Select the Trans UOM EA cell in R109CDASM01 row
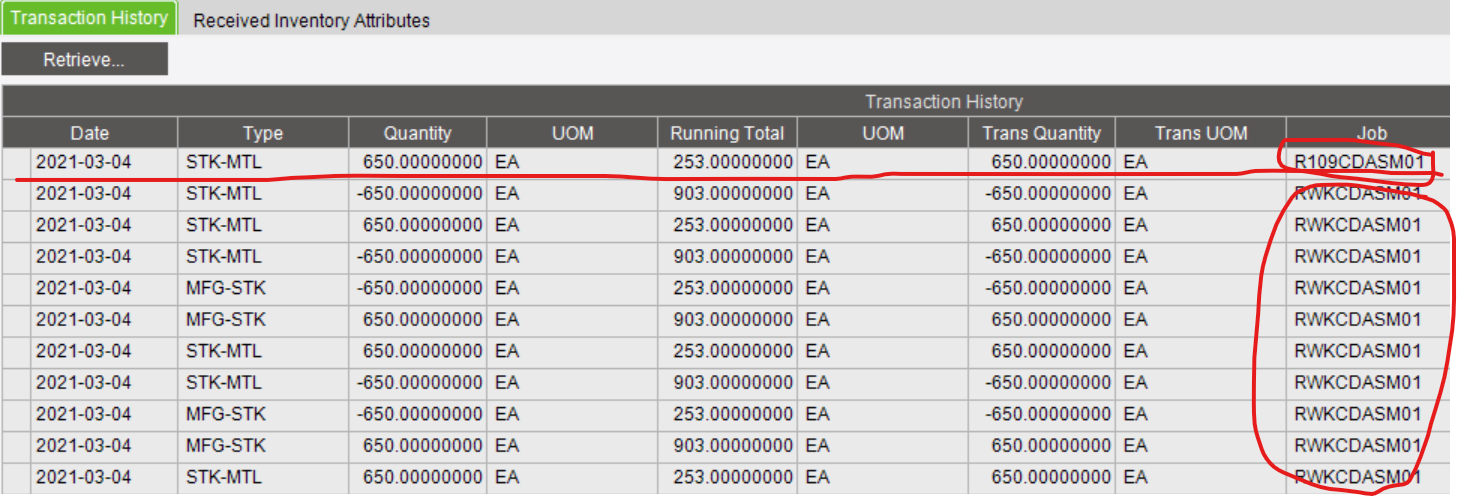The width and height of the screenshot is (1457, 497). tap(1201, 162)
